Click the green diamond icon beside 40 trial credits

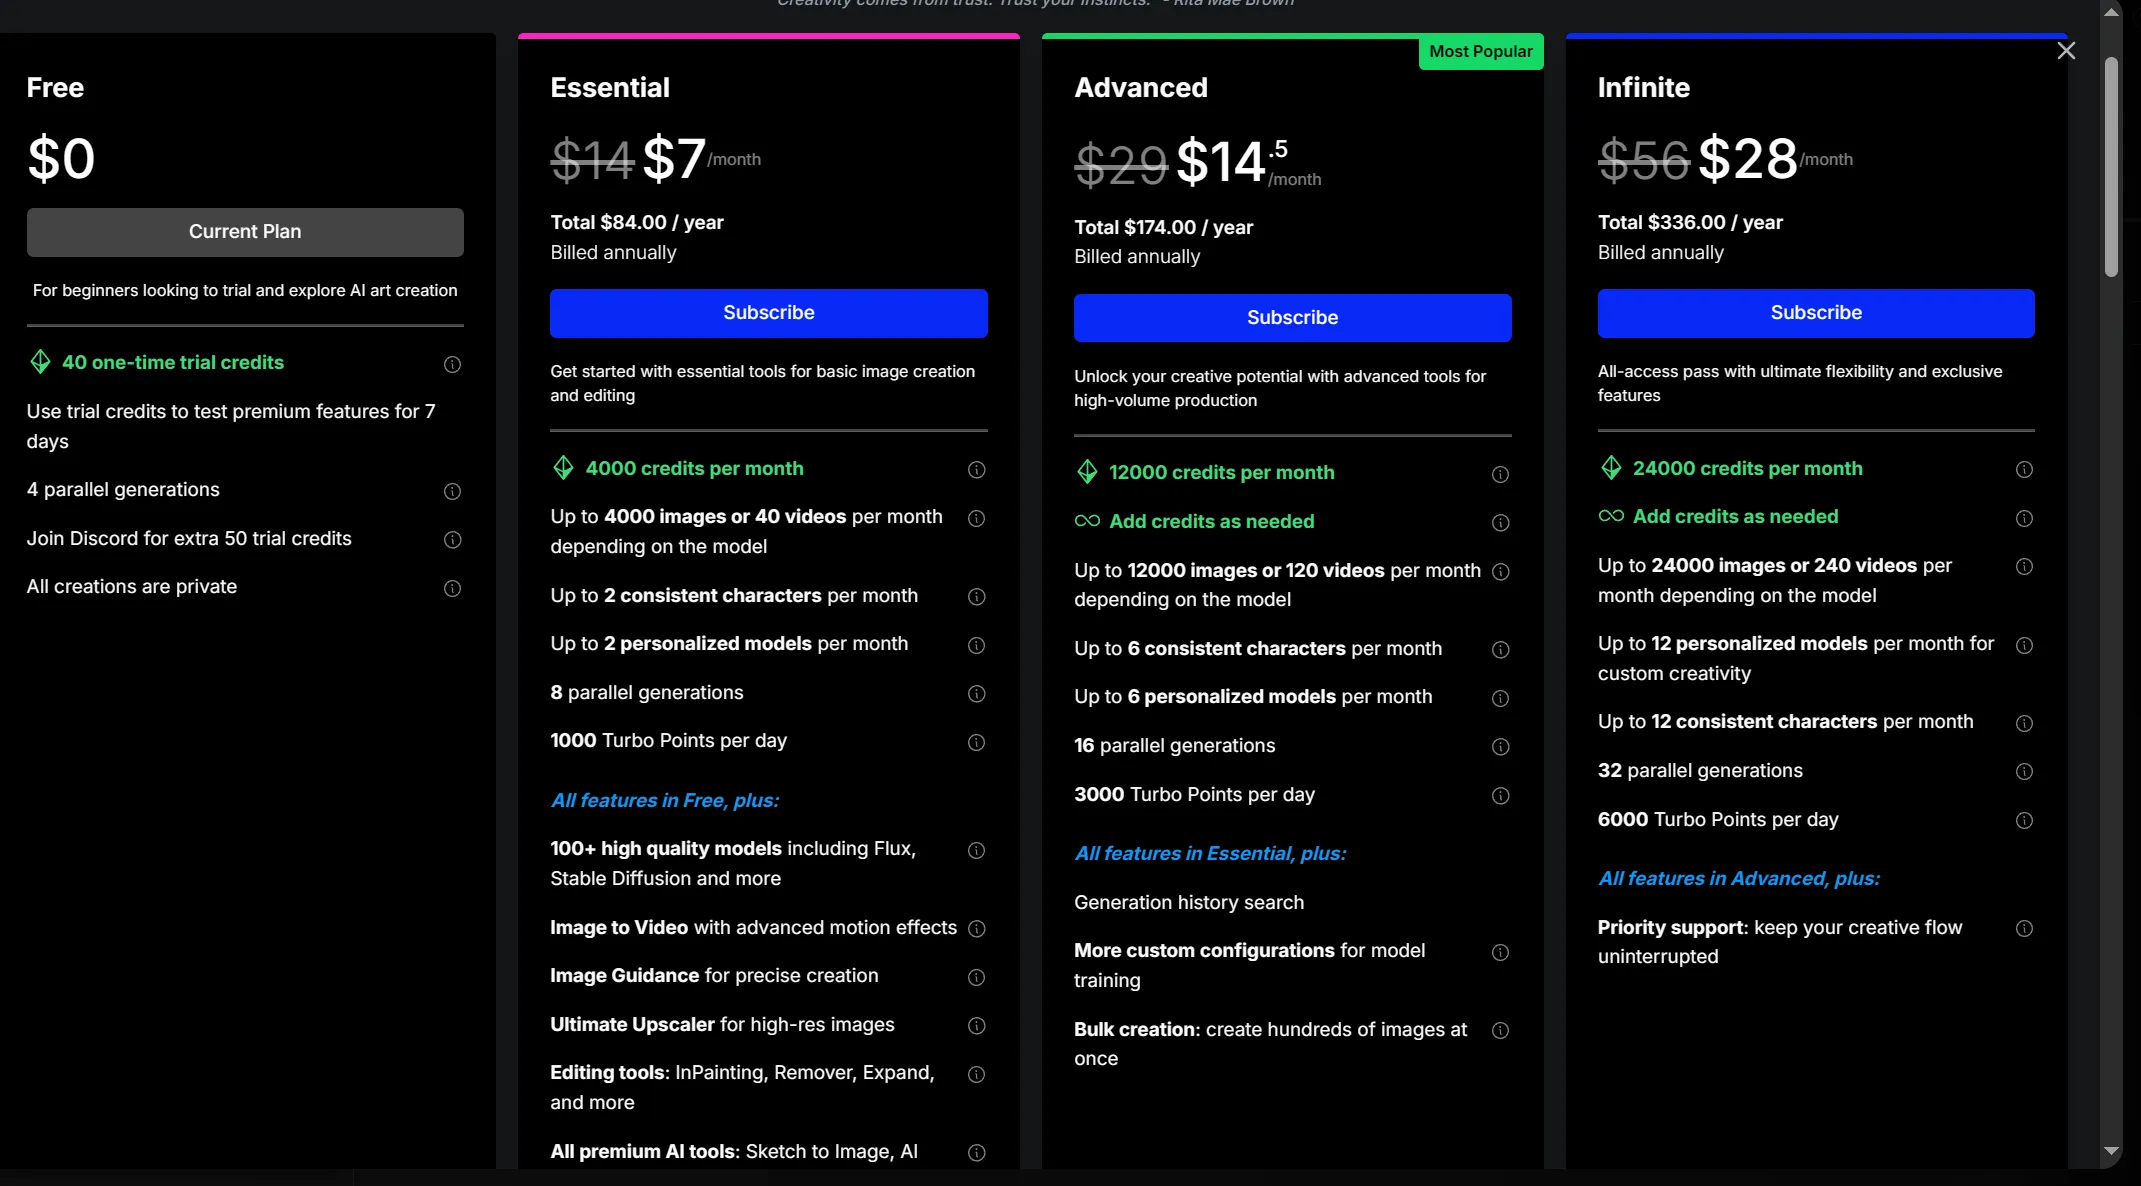(40, 362)
